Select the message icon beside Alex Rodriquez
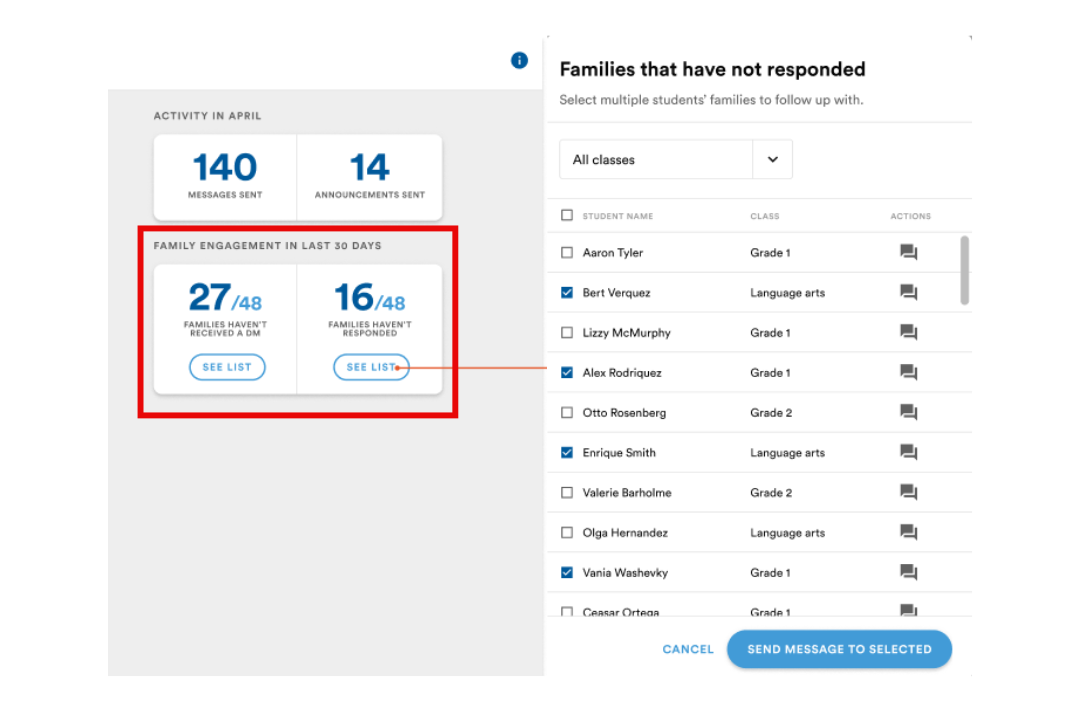Image resolution: width=1080 pixels, height=704 pixels. pos(908,372)
